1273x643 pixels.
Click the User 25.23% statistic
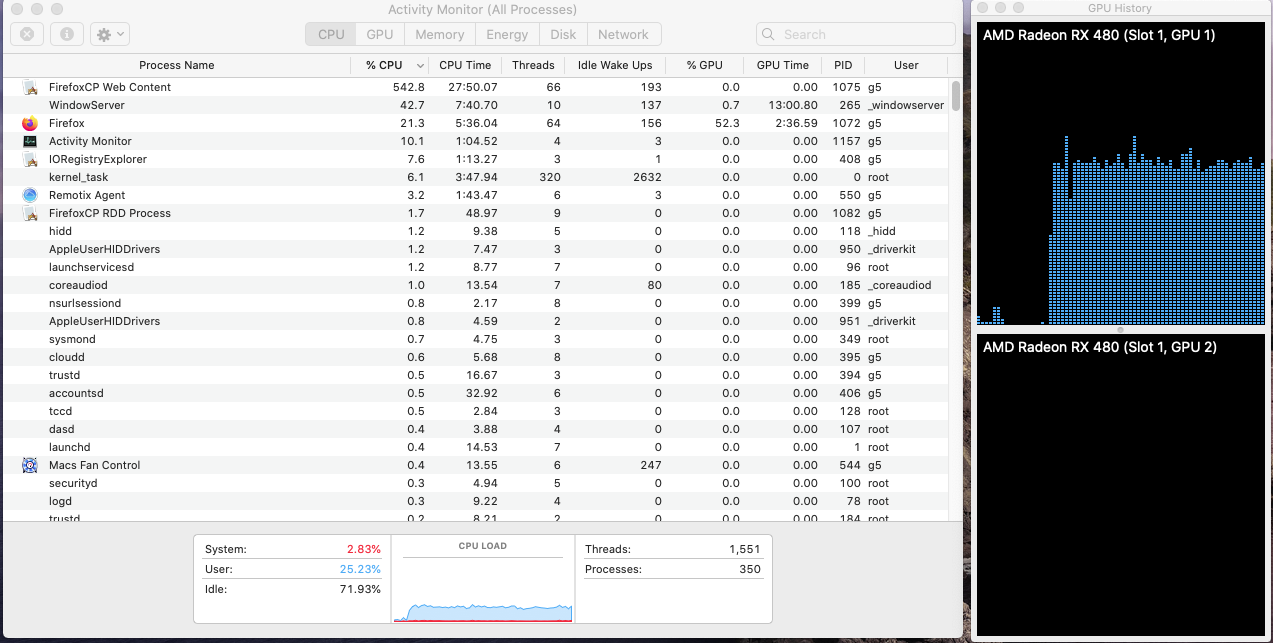coord(292,569)
